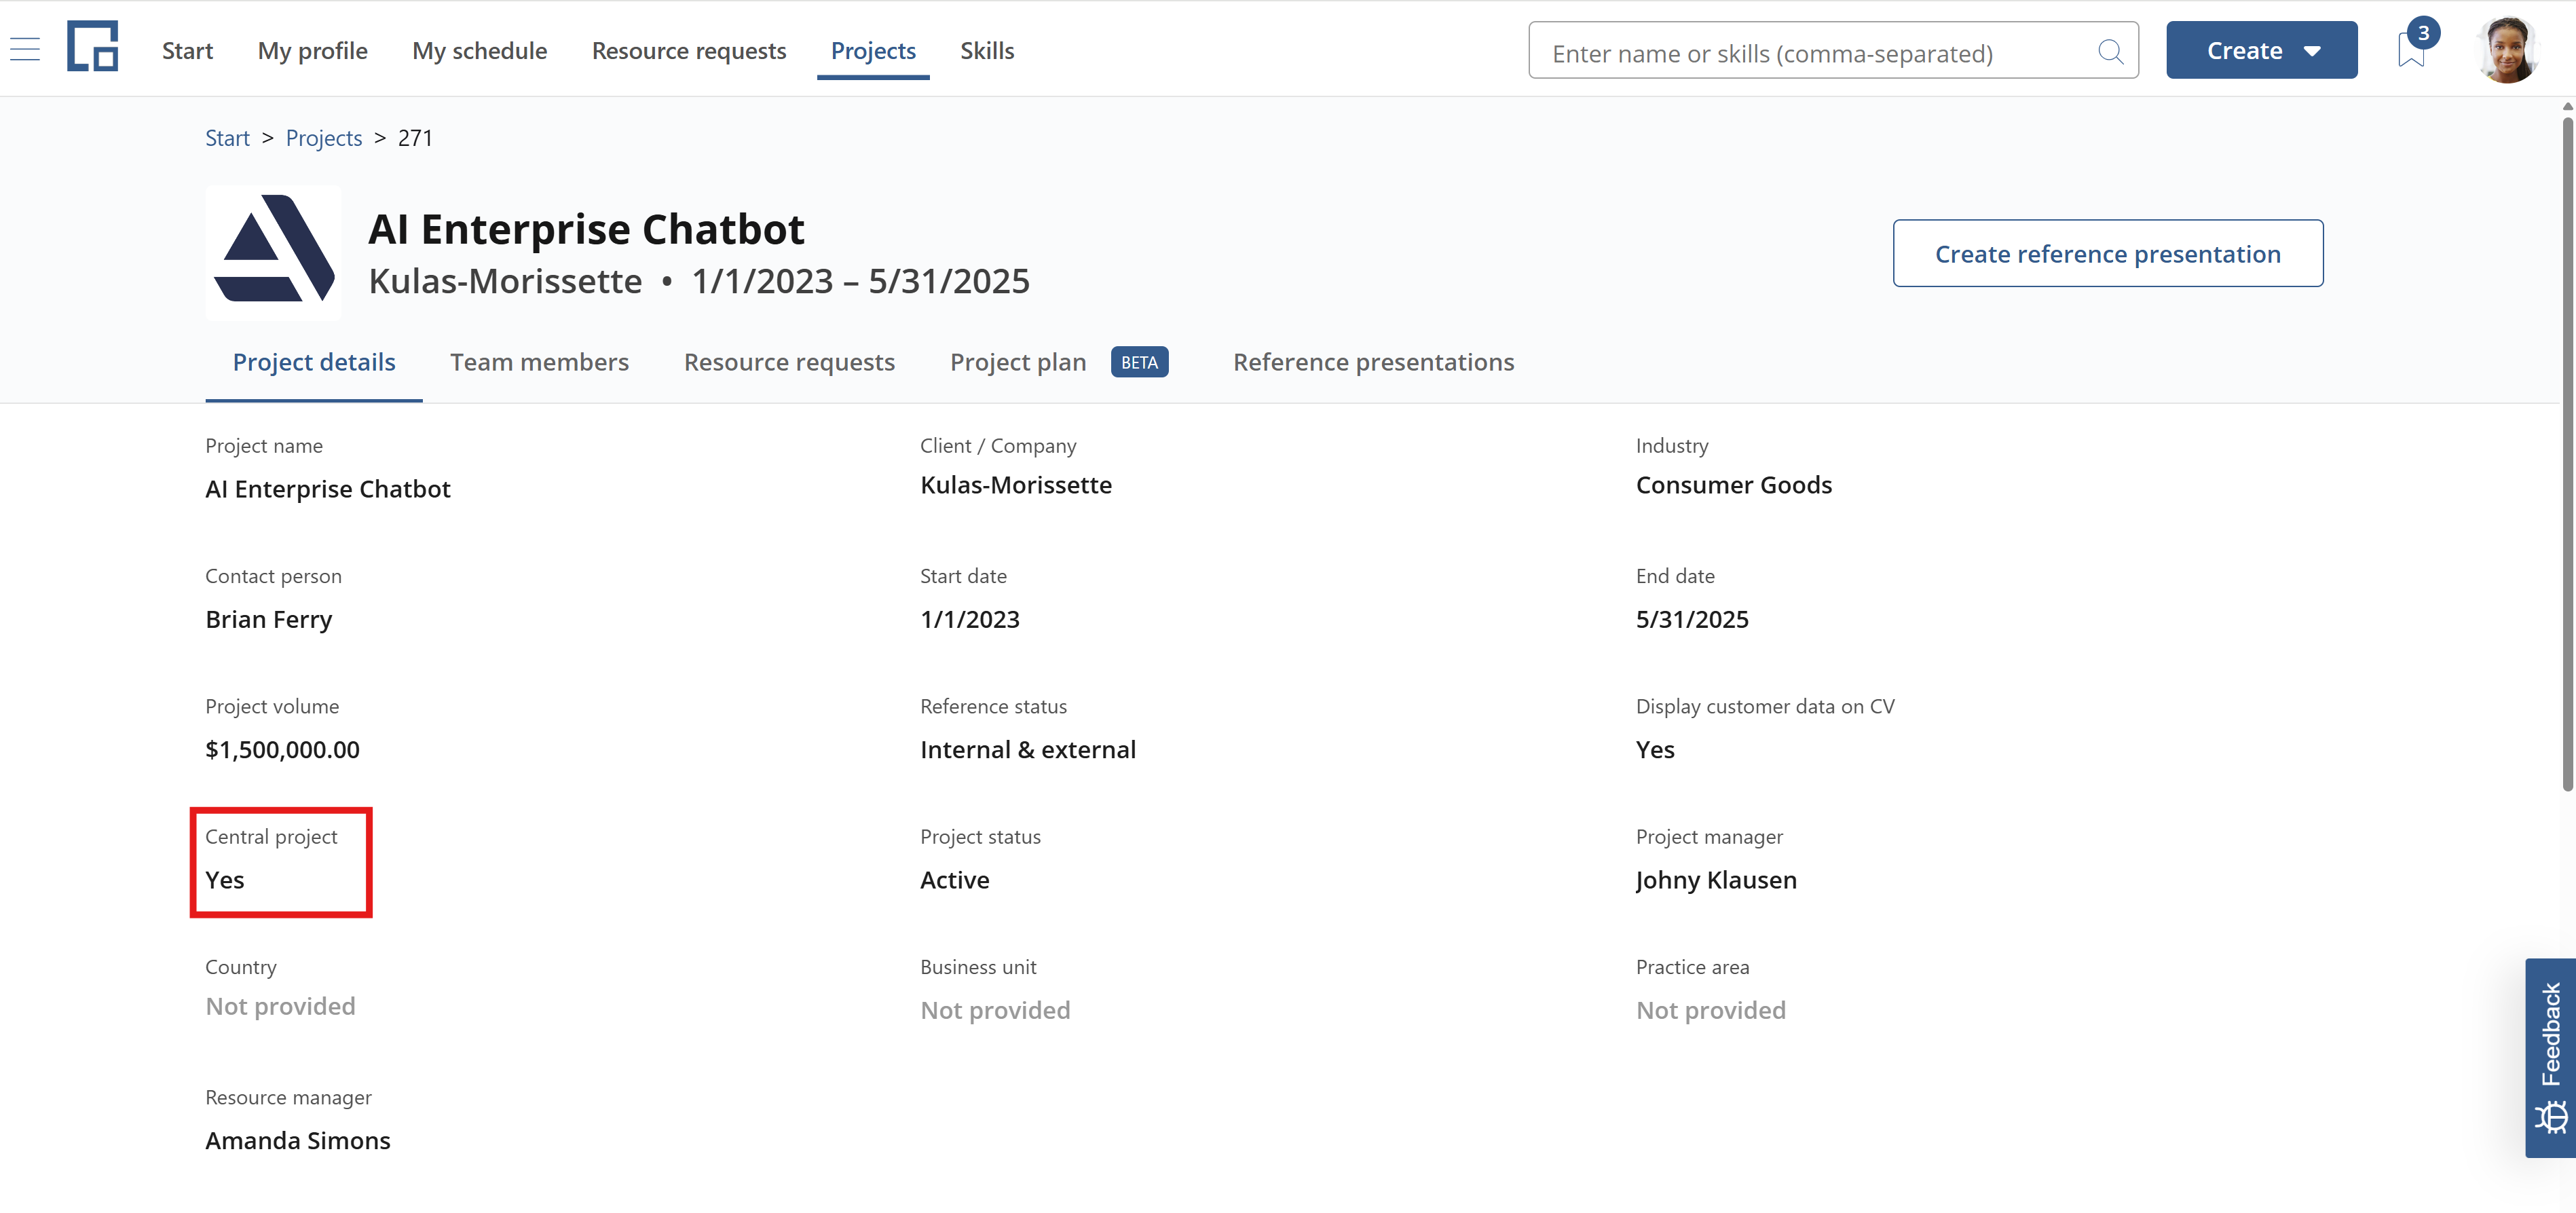This screenshot has height=1213, width=2576.
Task: Click the contact person Brian Ferry
Action: 268,619
